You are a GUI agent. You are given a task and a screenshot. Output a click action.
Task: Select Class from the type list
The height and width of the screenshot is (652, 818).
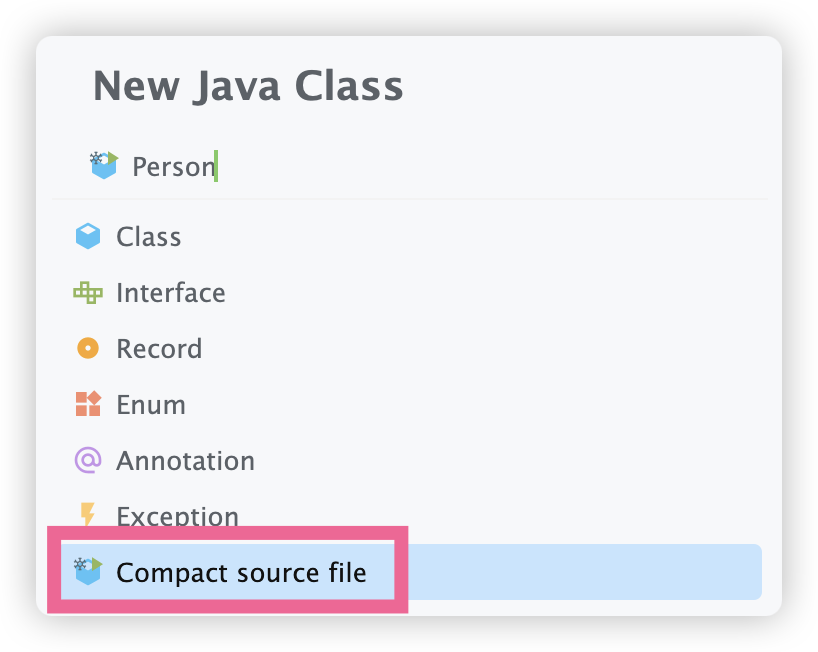pos(148,237)
